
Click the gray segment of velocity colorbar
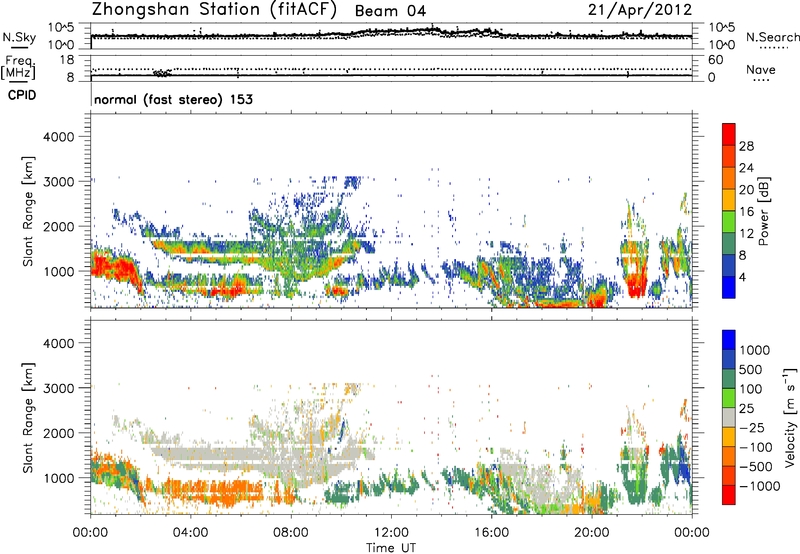coord(729,417)
